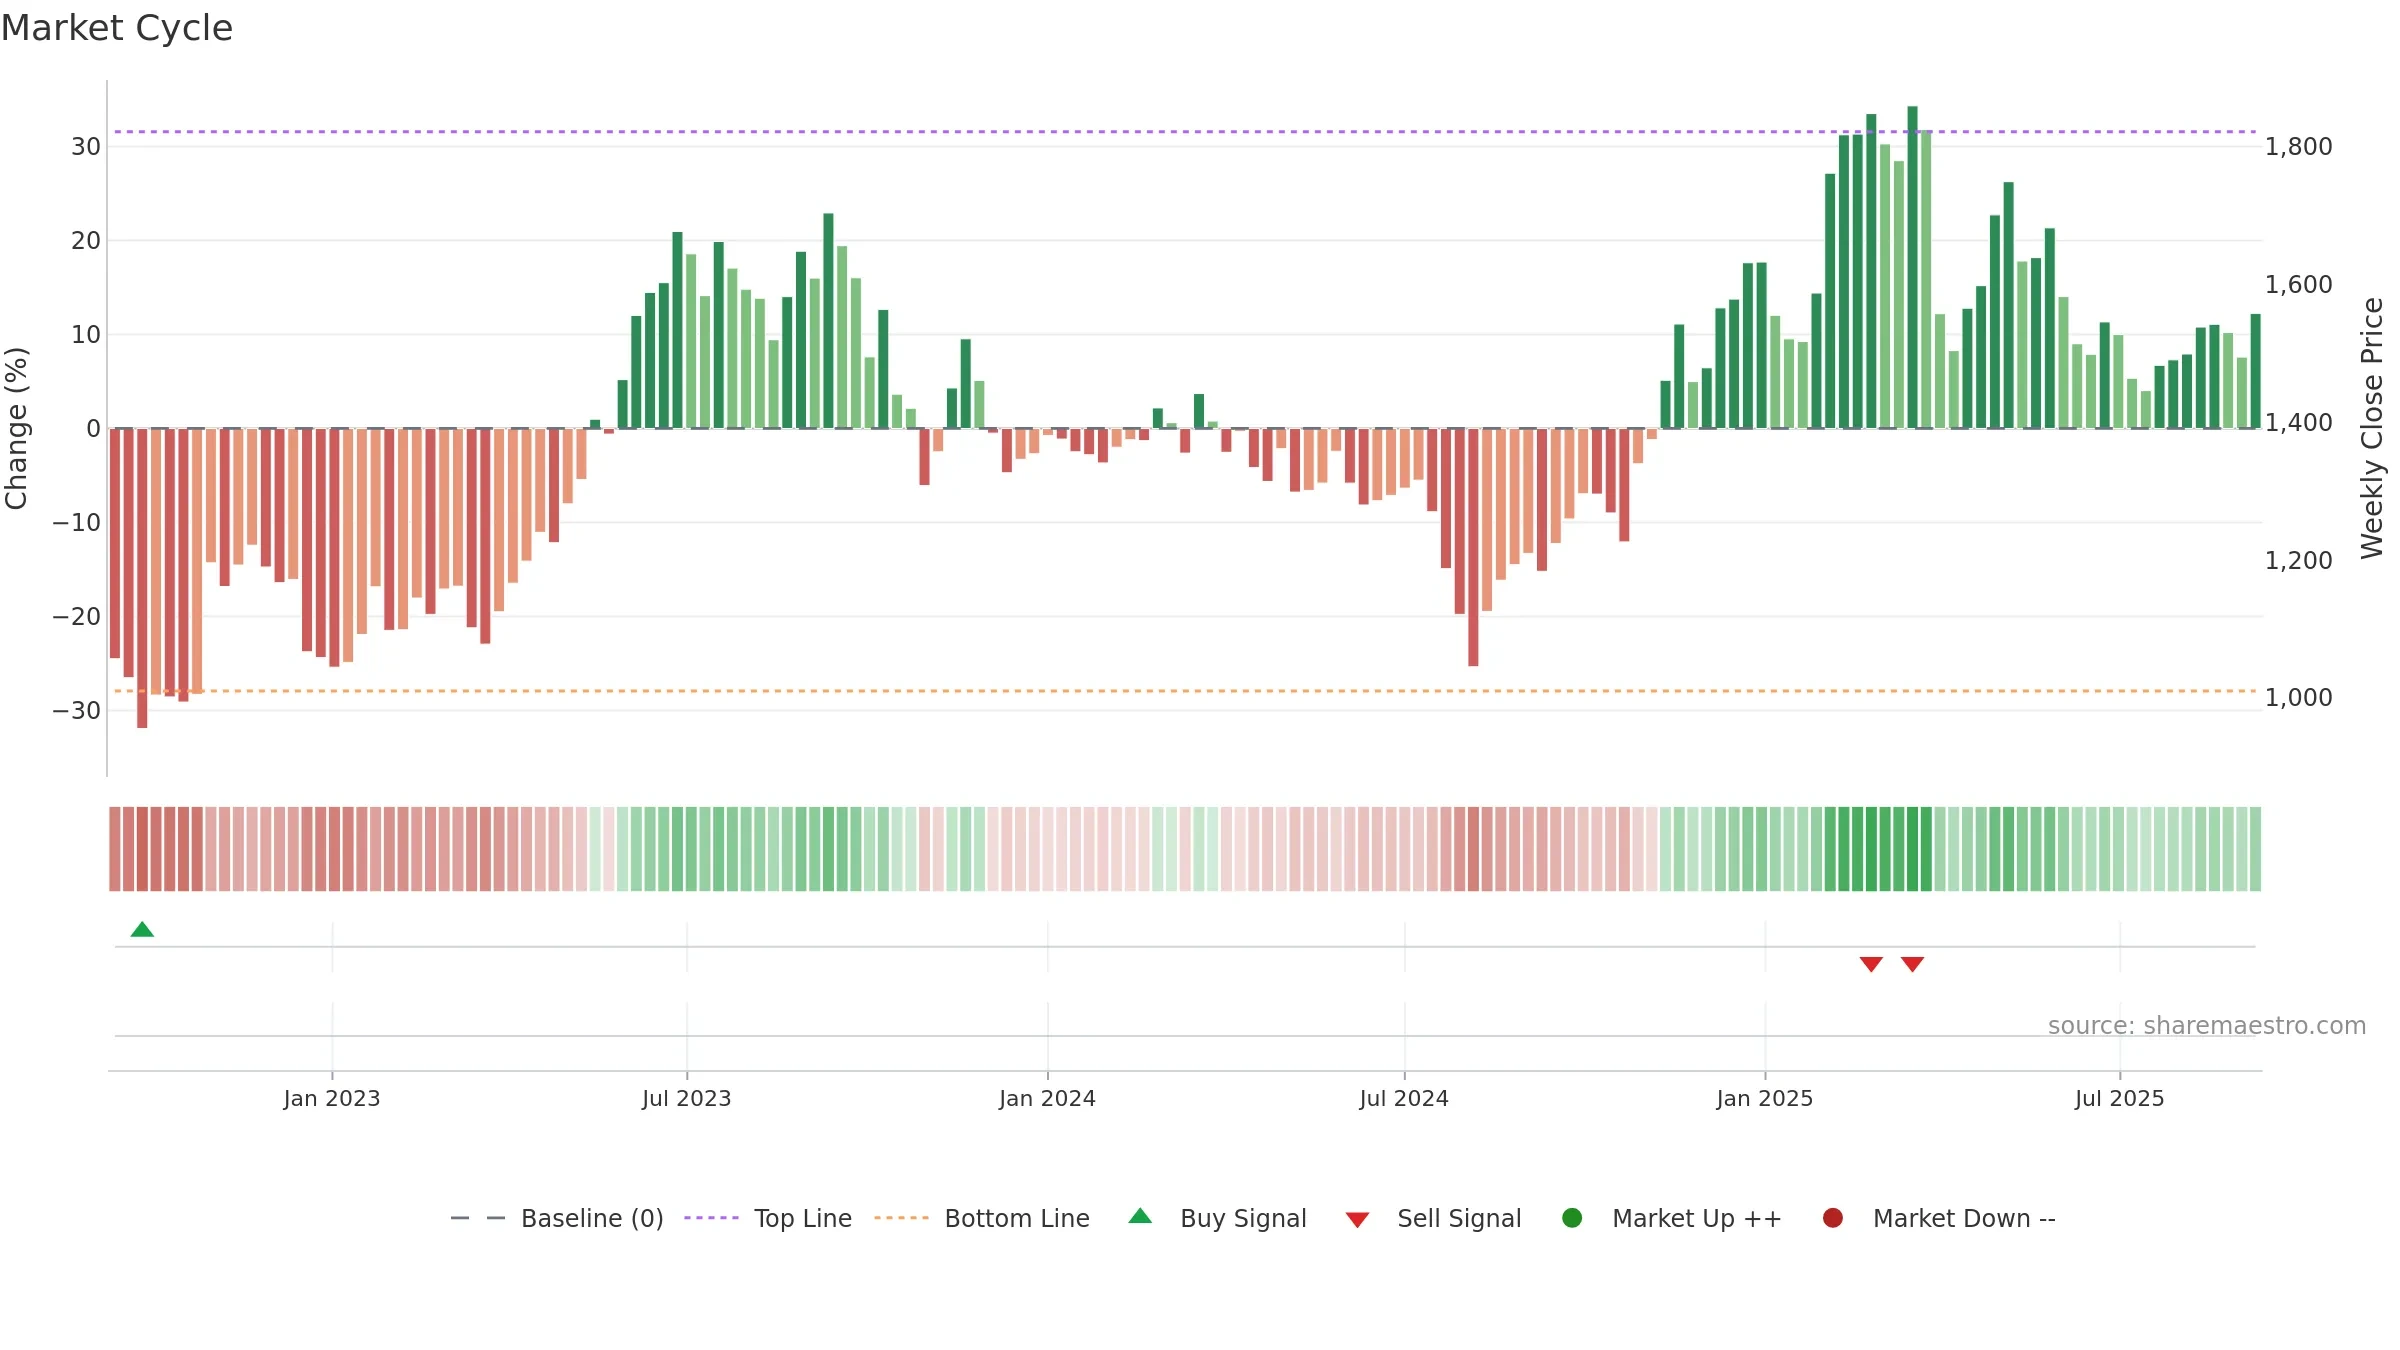Click the Jan 2023 axis label

pos(332,1098)
